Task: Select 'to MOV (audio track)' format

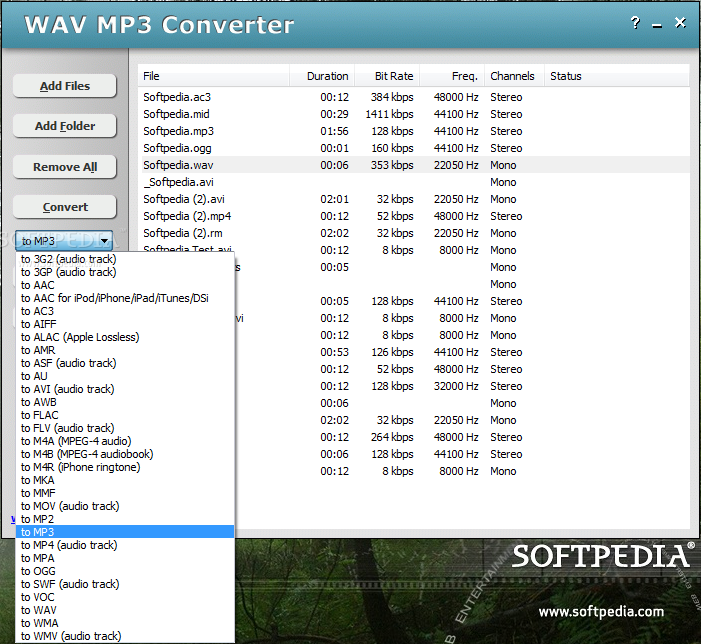Action: pyautogui.click(x=125, y=506)
